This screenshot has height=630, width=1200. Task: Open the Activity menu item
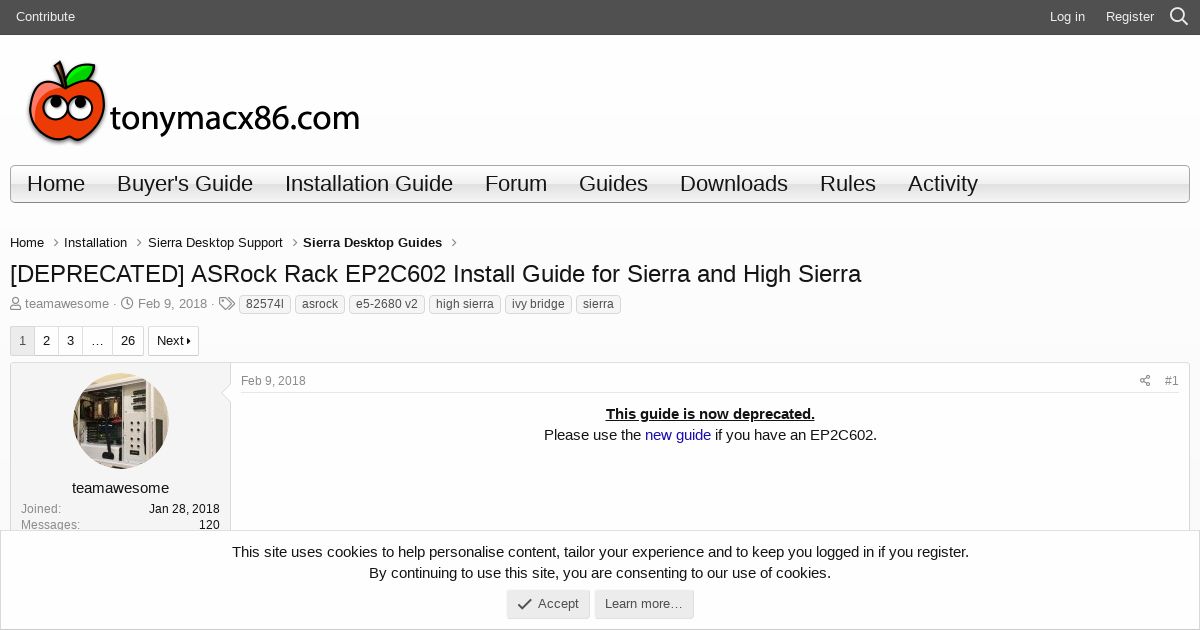943,184
